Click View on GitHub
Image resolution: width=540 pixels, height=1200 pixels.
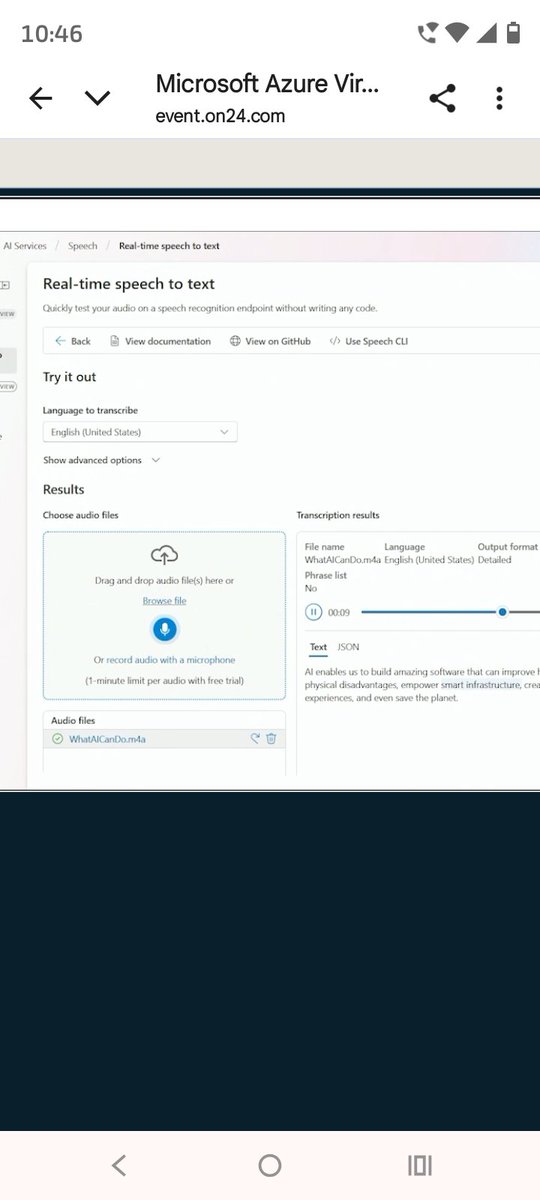coord(270,341)
